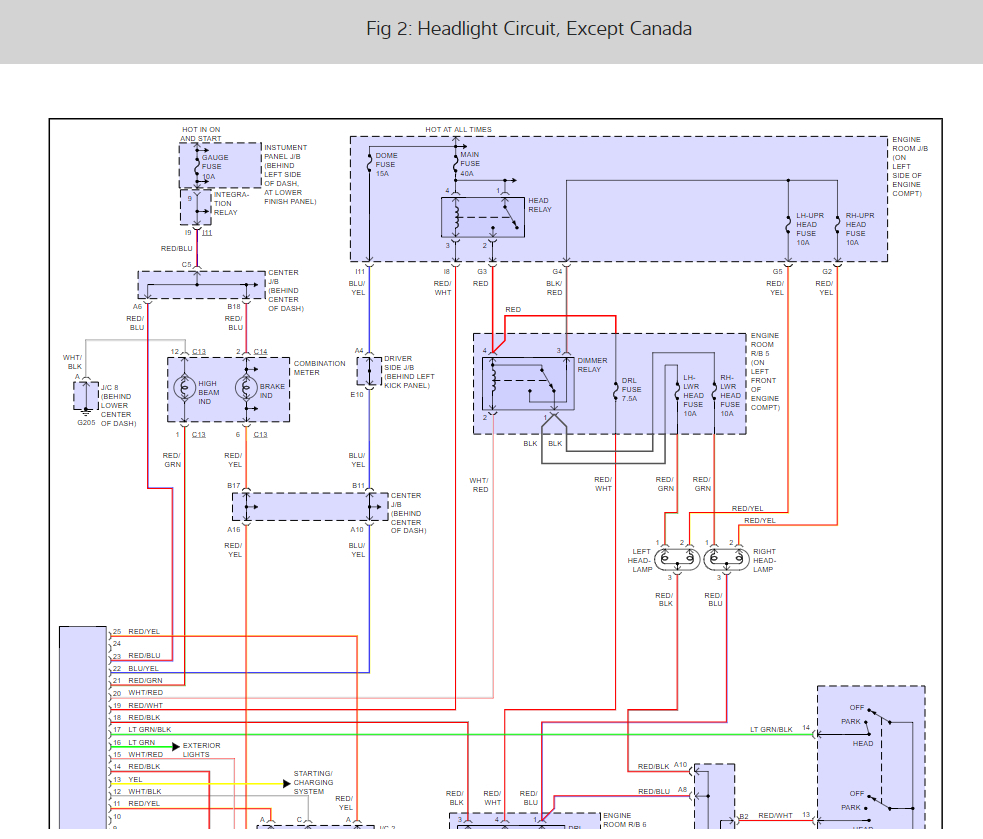Click the Brake indicator bulb symbol
The image size is (983, 839).
click(246, 388)
